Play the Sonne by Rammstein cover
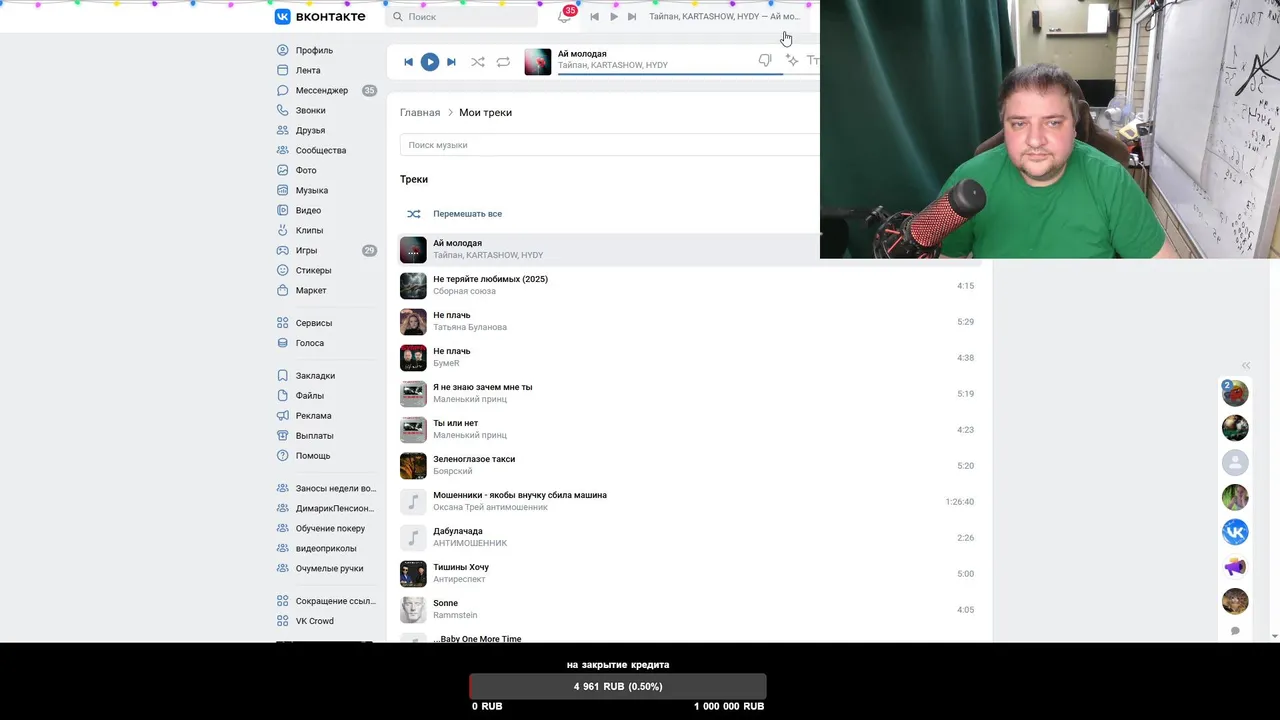 click(413, 610)
